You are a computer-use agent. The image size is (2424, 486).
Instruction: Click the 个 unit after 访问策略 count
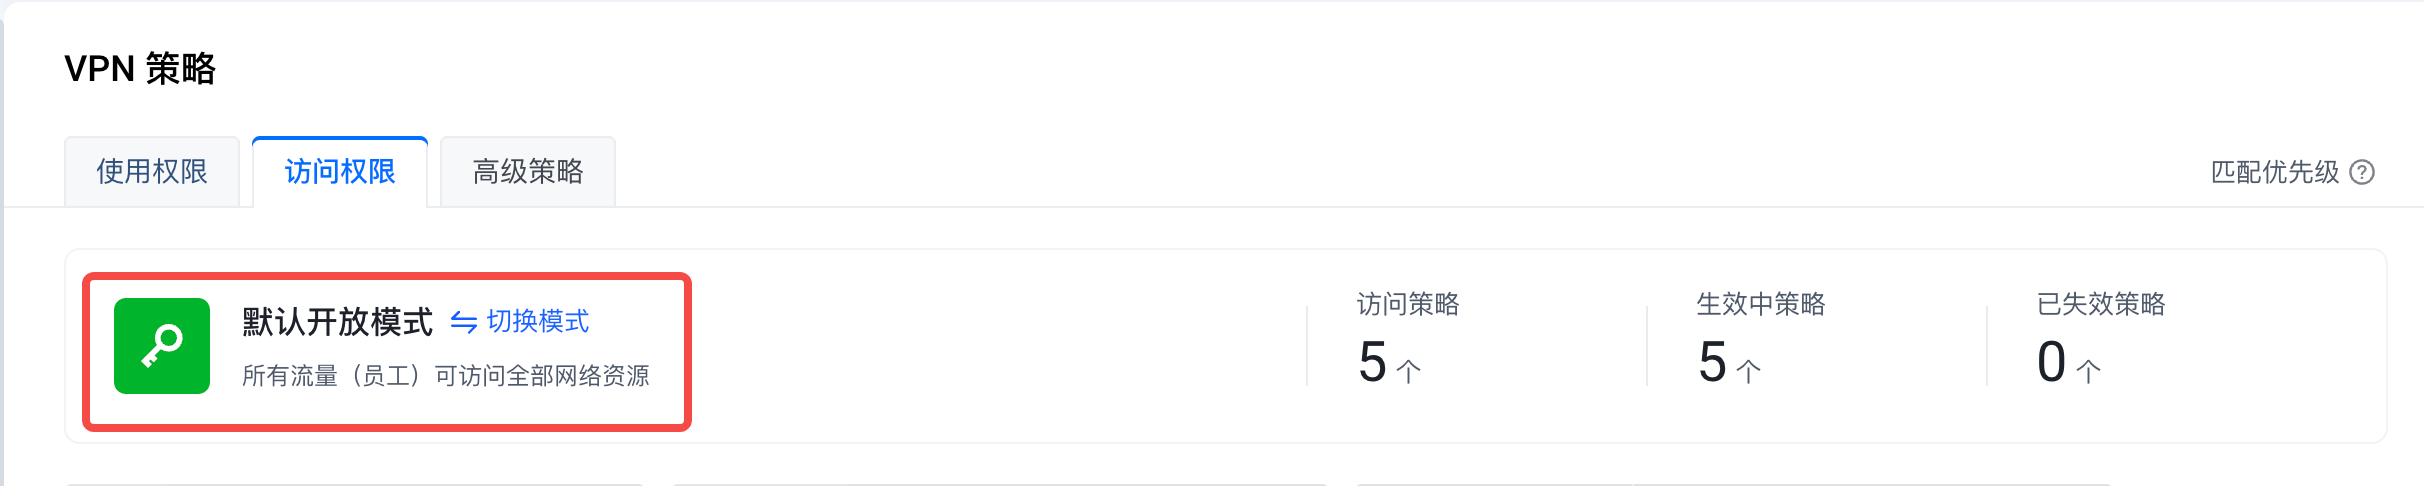point(1408,372)
